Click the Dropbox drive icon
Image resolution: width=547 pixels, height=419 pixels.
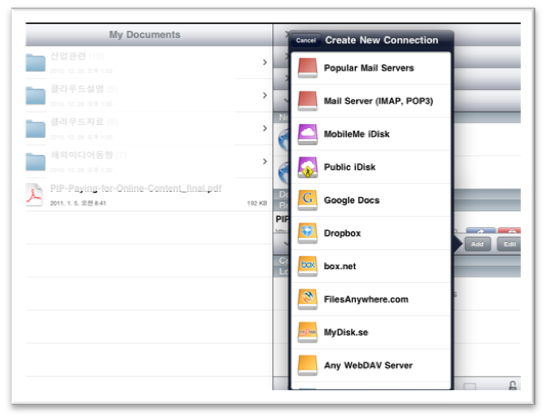point(307,233)
